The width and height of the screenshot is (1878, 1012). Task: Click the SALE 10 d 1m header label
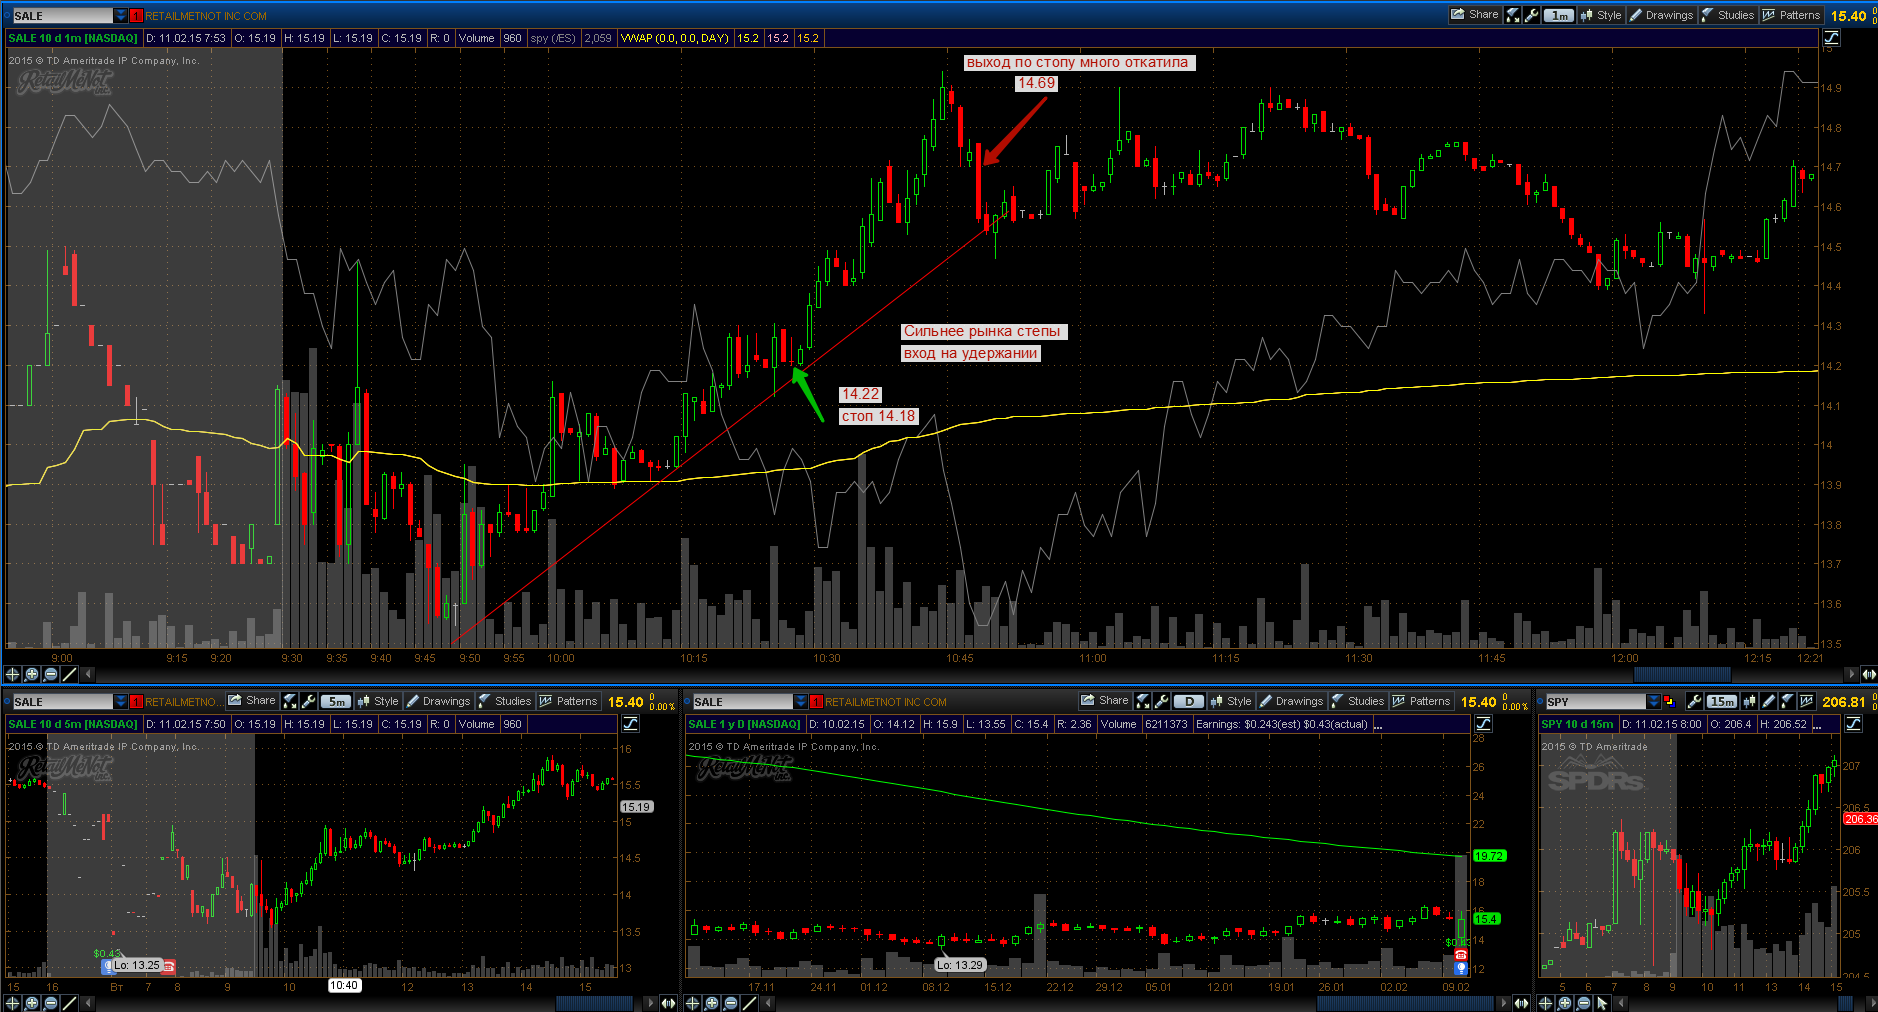pos(73,38)
